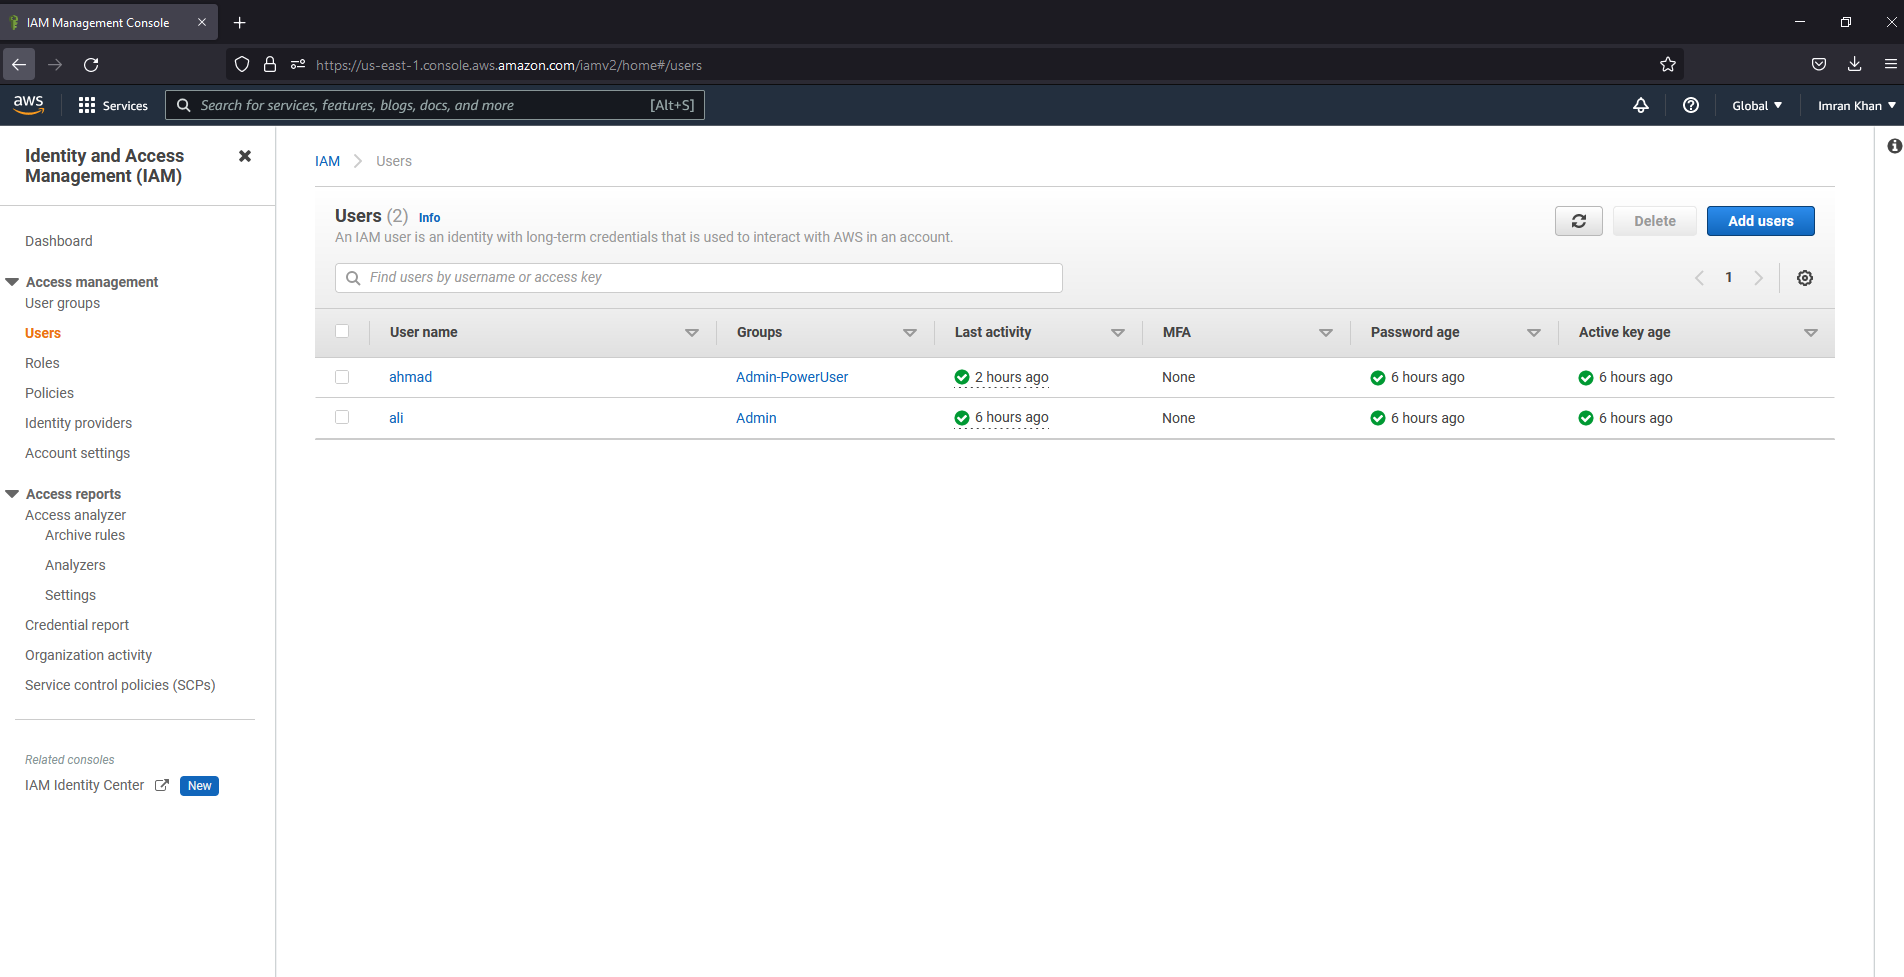
Task: Open the AWS notifications bell
Action: point(1641,105)
